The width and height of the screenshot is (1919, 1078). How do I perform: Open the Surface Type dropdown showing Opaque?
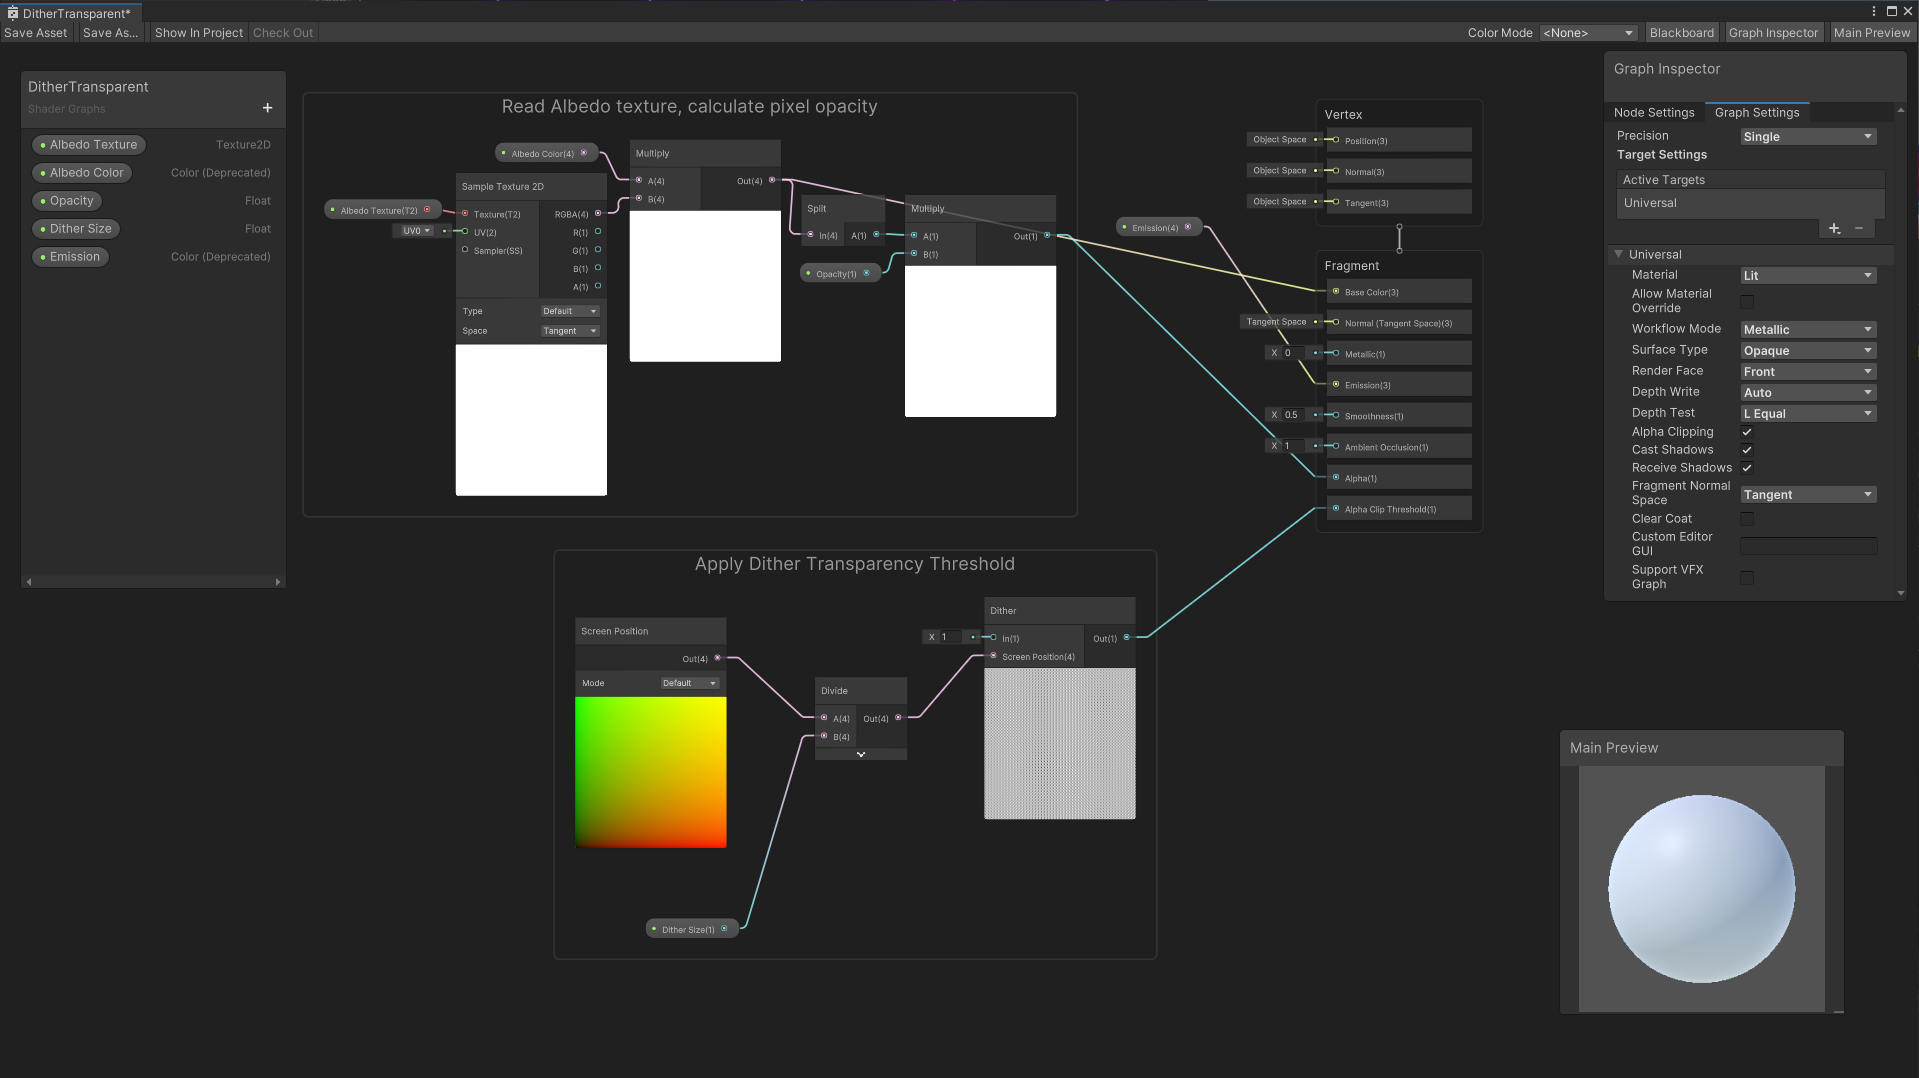pos(1807,350)
